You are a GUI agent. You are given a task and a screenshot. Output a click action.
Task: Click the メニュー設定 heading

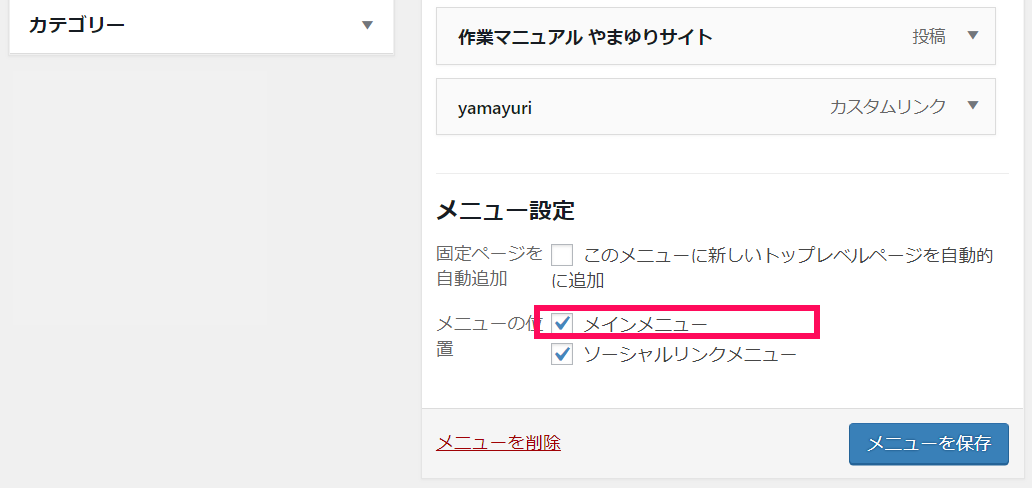point(505,211)
